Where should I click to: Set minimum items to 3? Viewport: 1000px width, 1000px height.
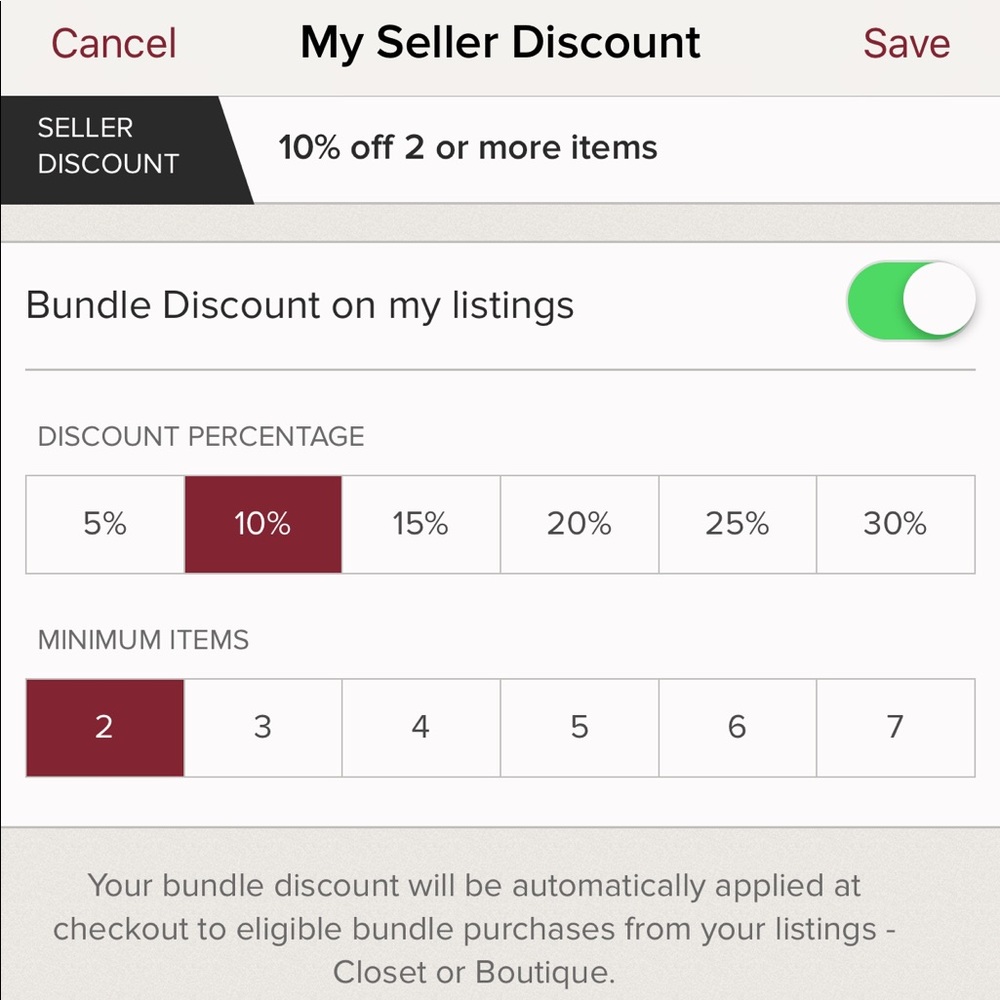tap(262, 727)
